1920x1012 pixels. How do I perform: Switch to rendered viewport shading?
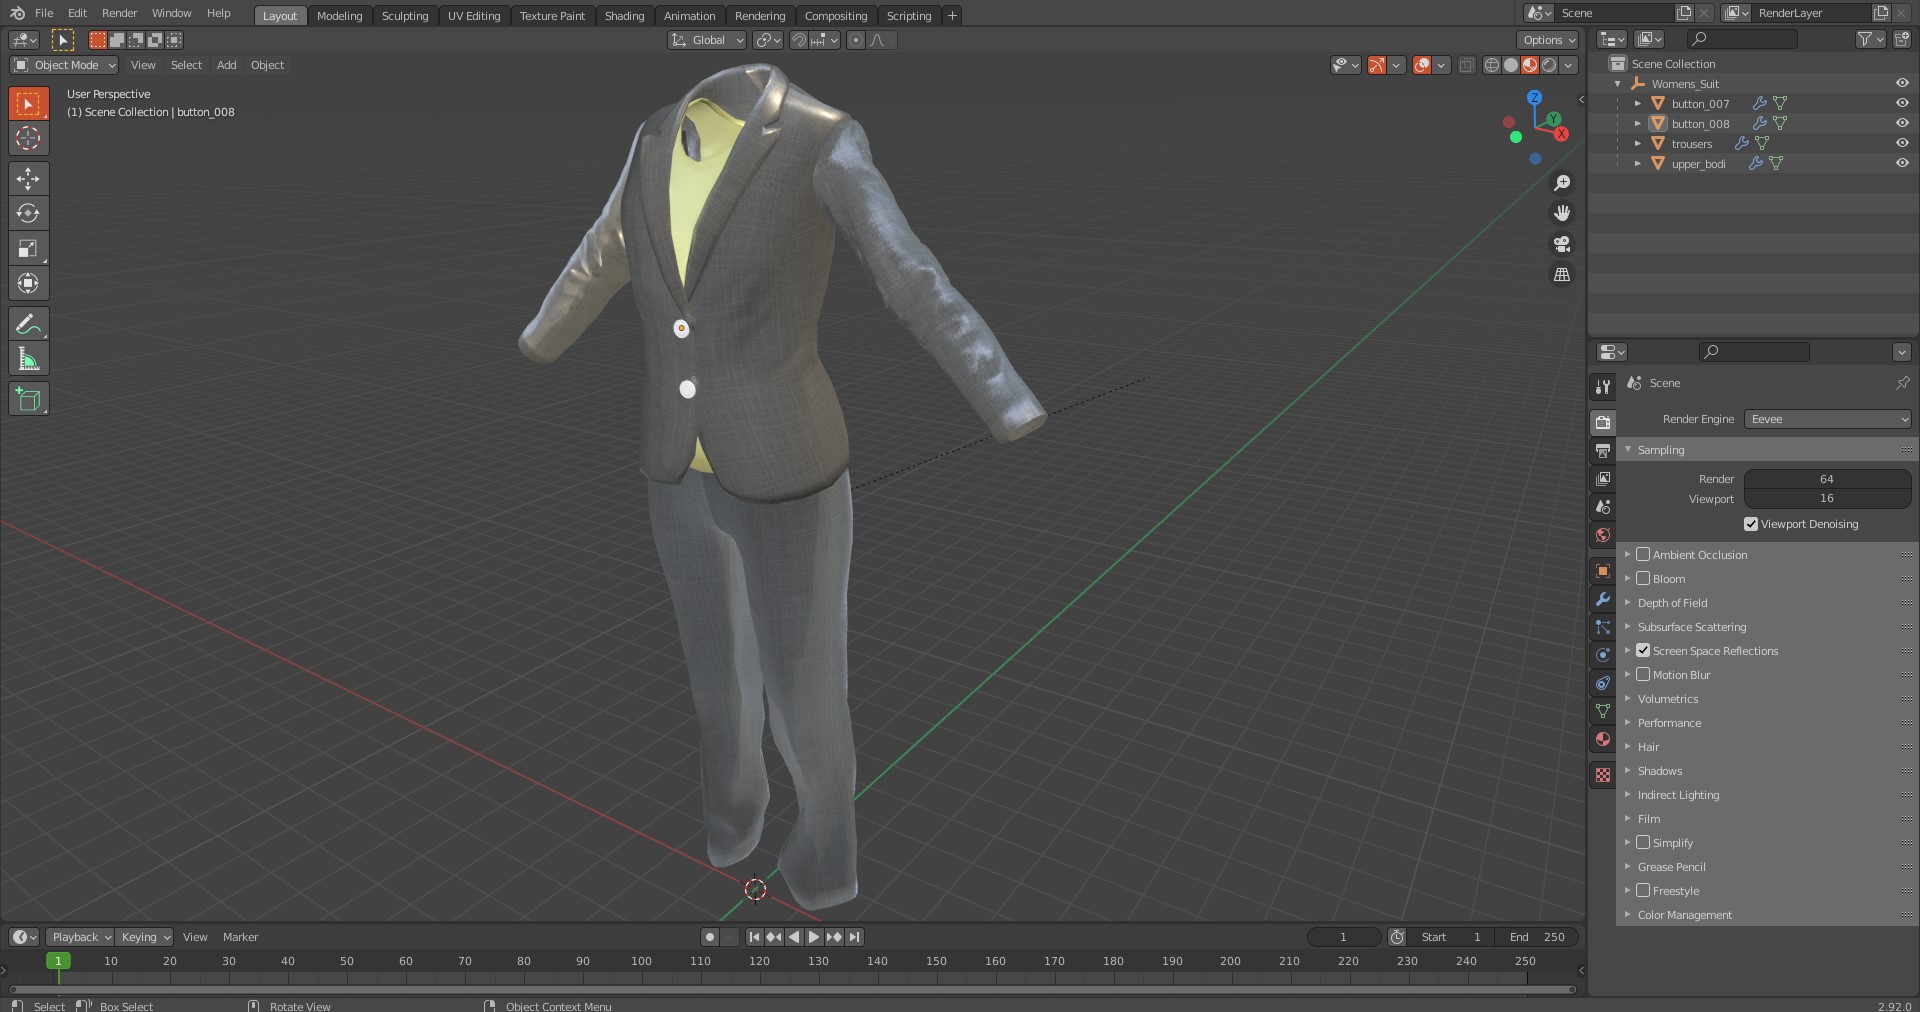[1549, 65]
